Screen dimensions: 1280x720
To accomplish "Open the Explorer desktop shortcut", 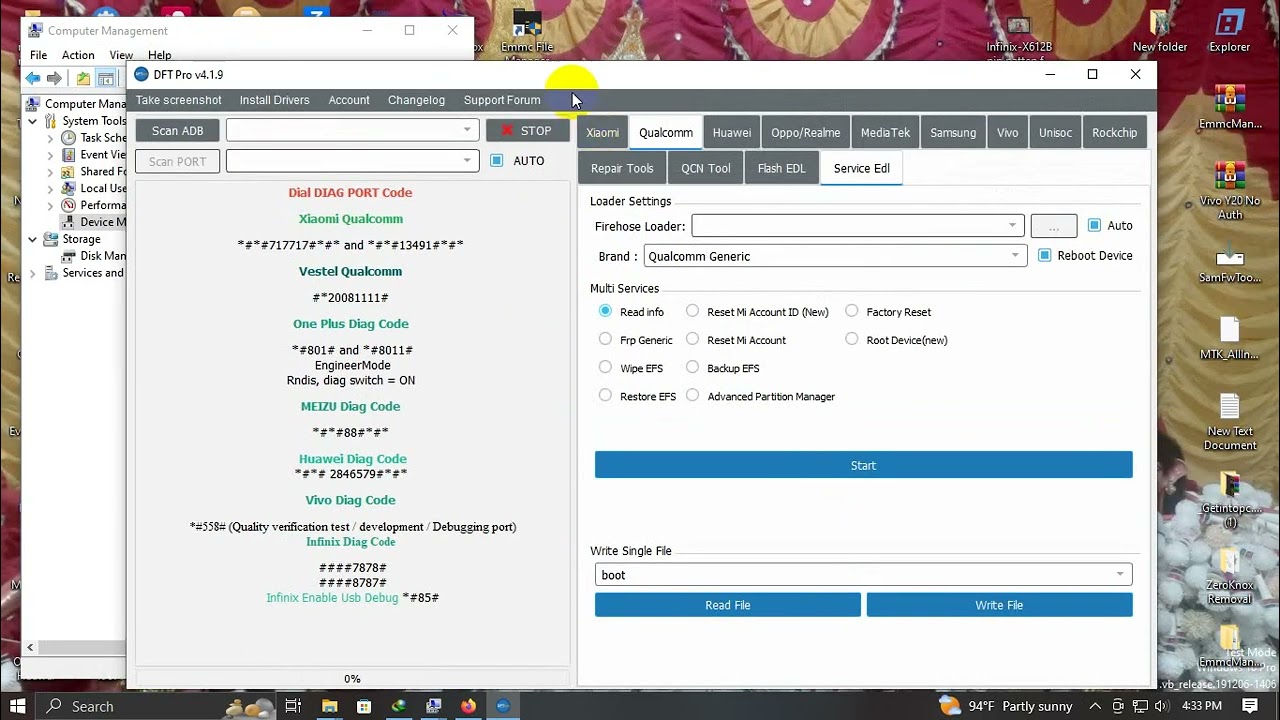I will click(1229, 32).
